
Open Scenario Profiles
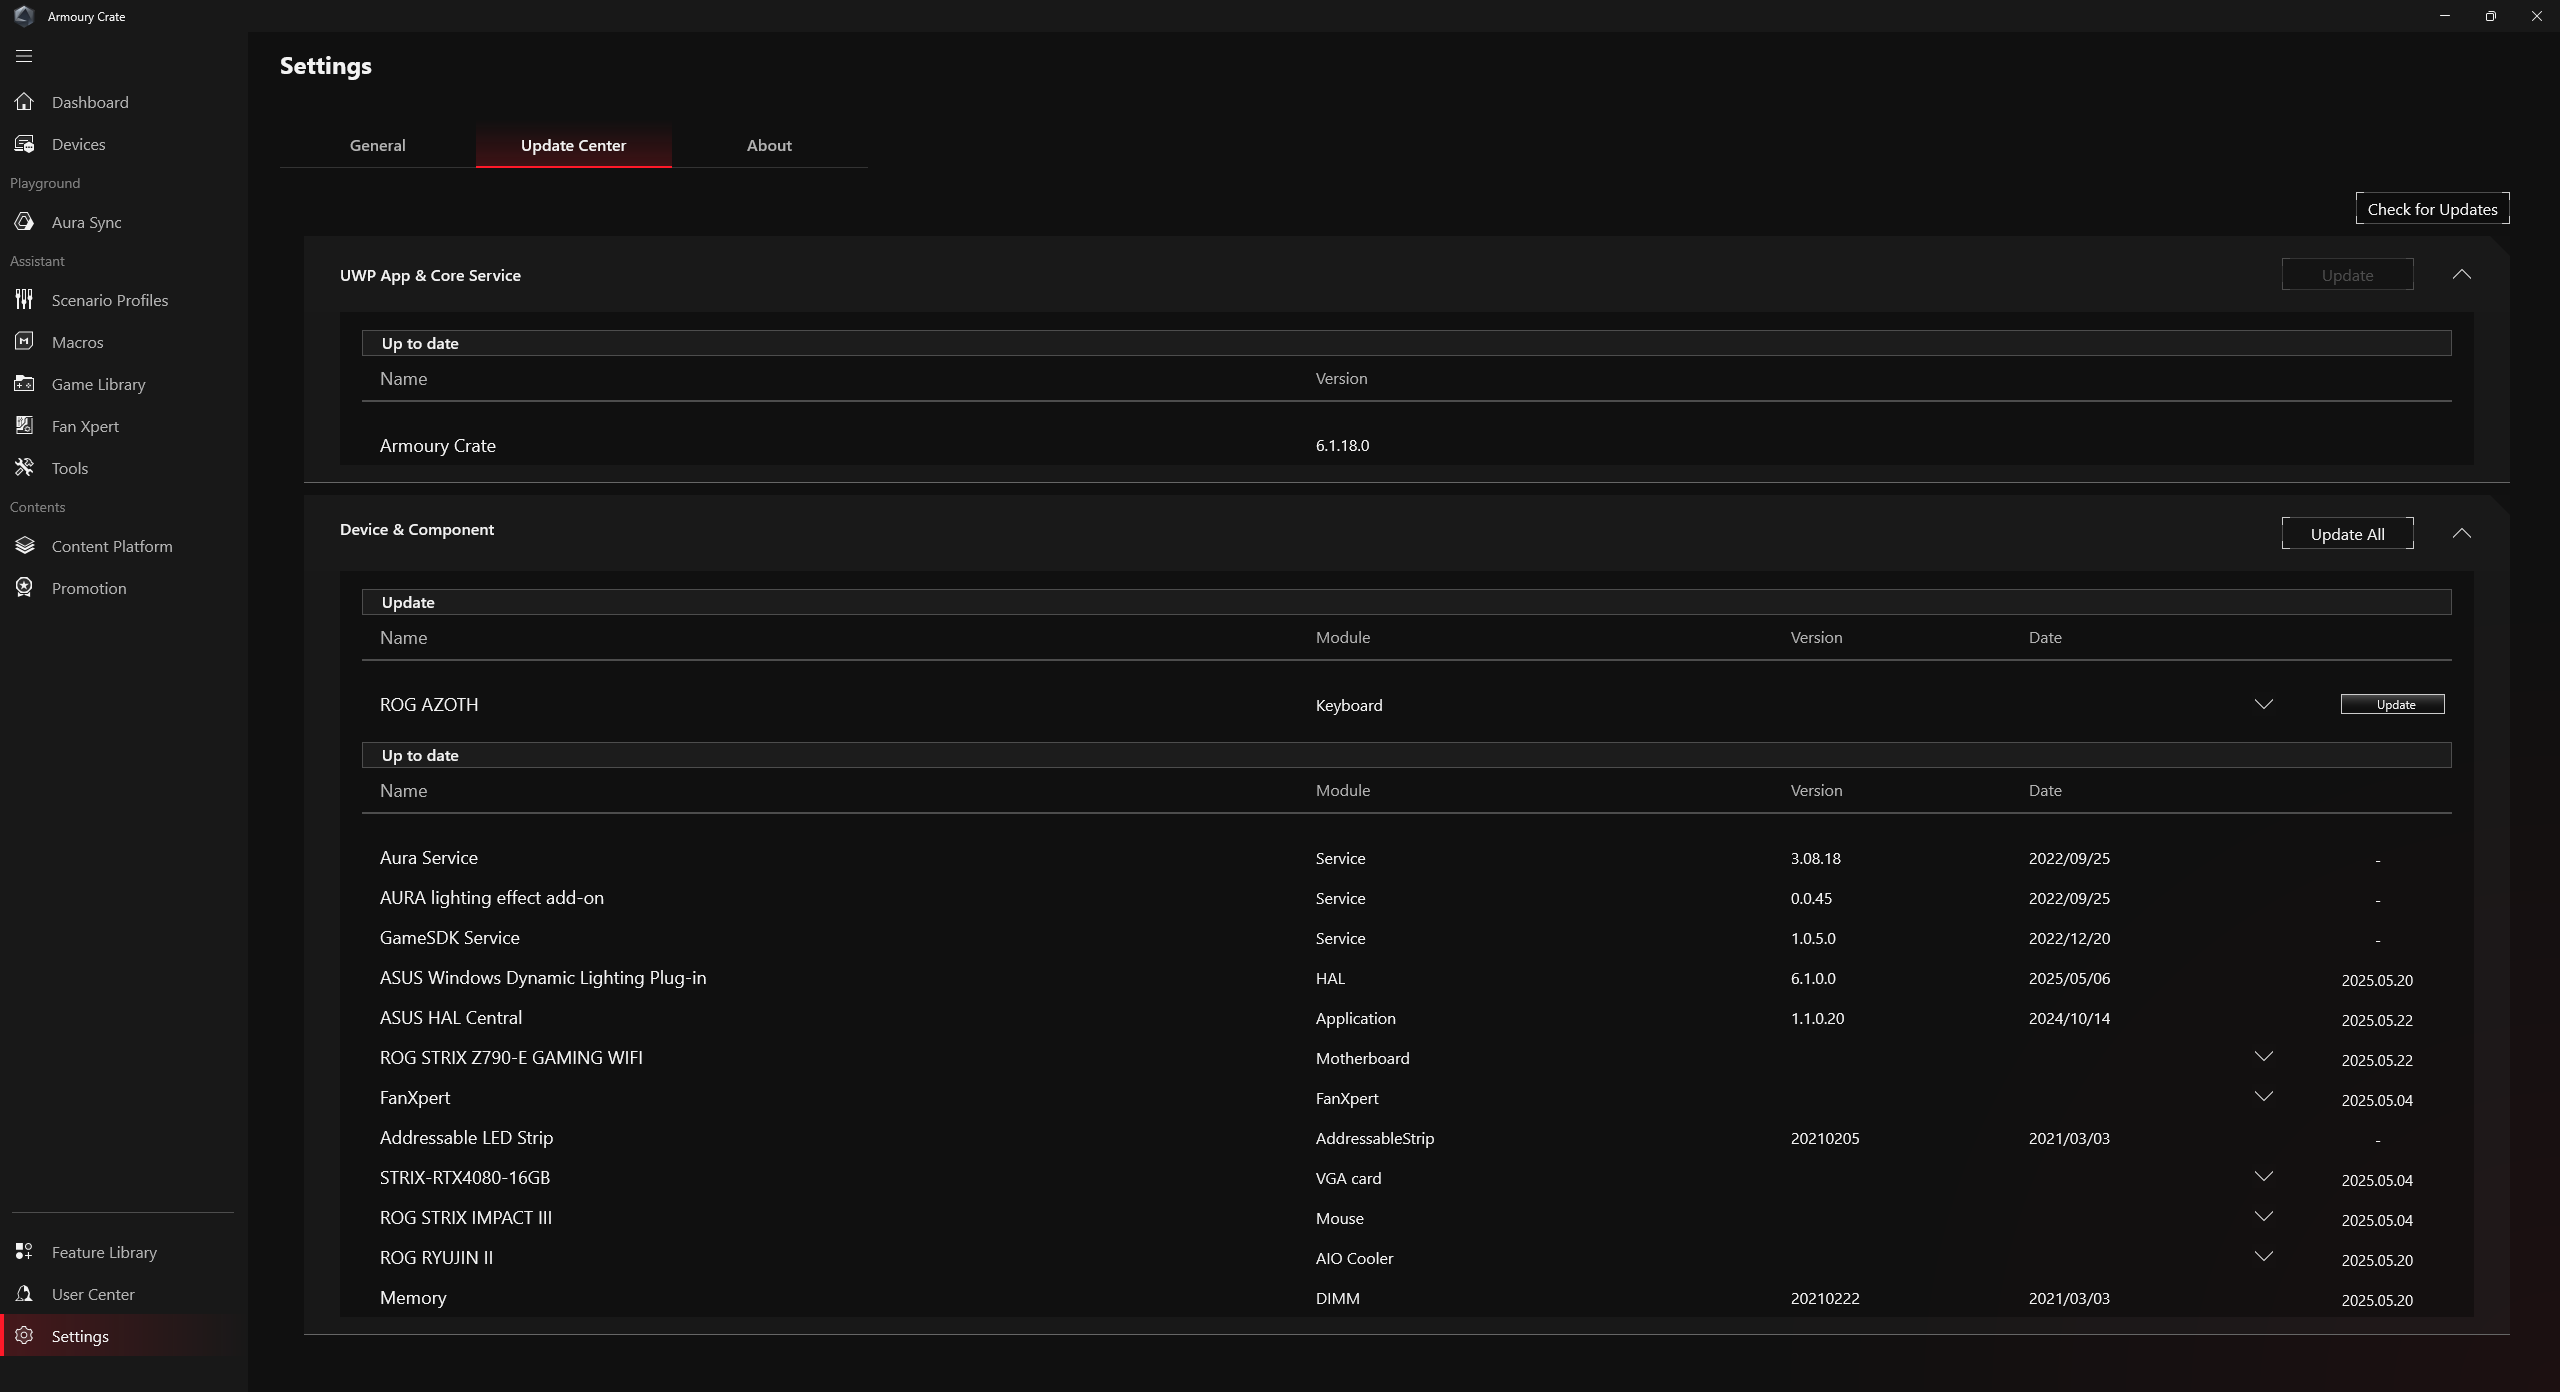click(x=124, y=300)
